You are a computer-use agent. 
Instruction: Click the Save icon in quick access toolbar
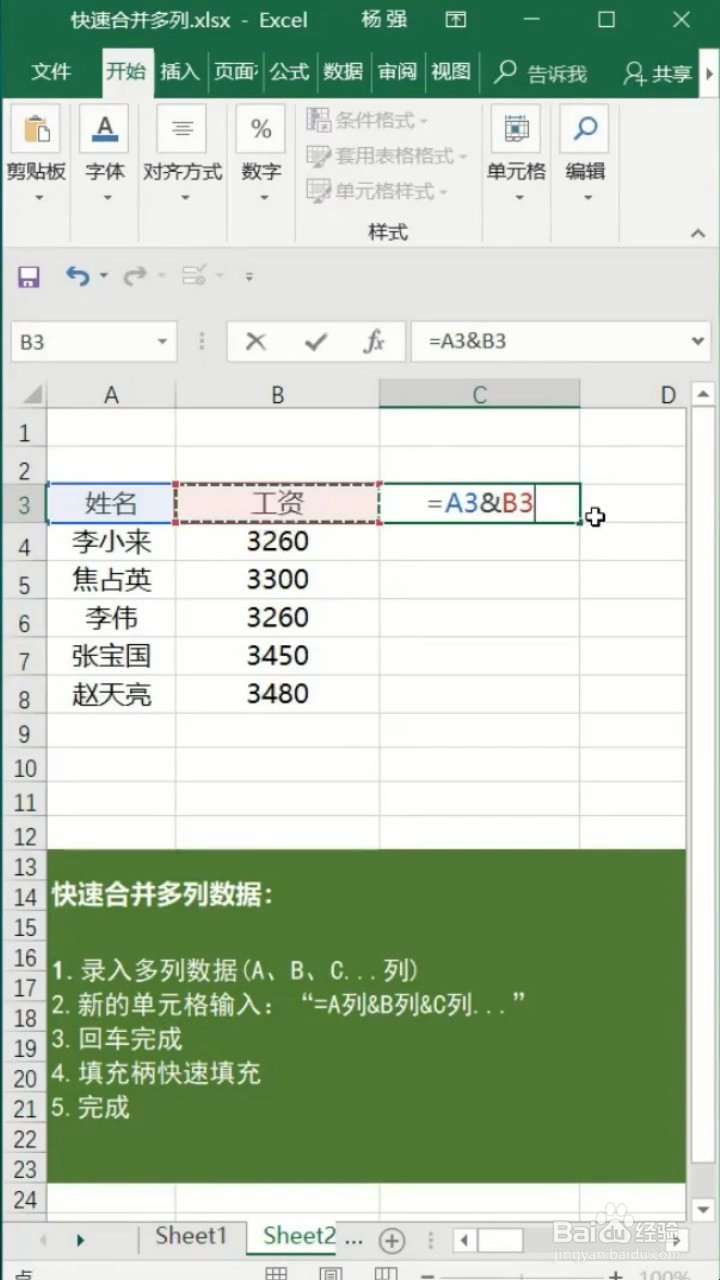coord(29,276)
